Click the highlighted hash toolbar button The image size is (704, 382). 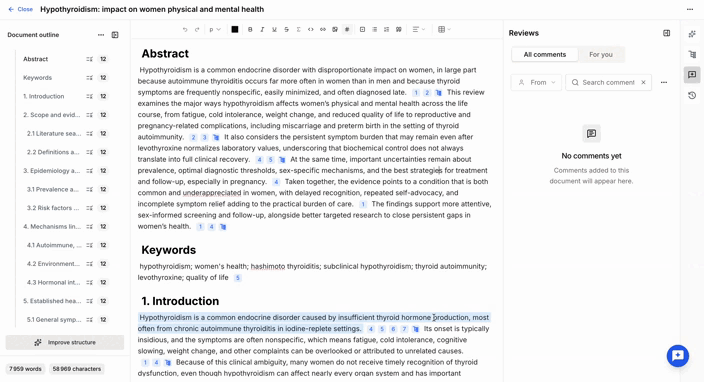click(347, 30)
